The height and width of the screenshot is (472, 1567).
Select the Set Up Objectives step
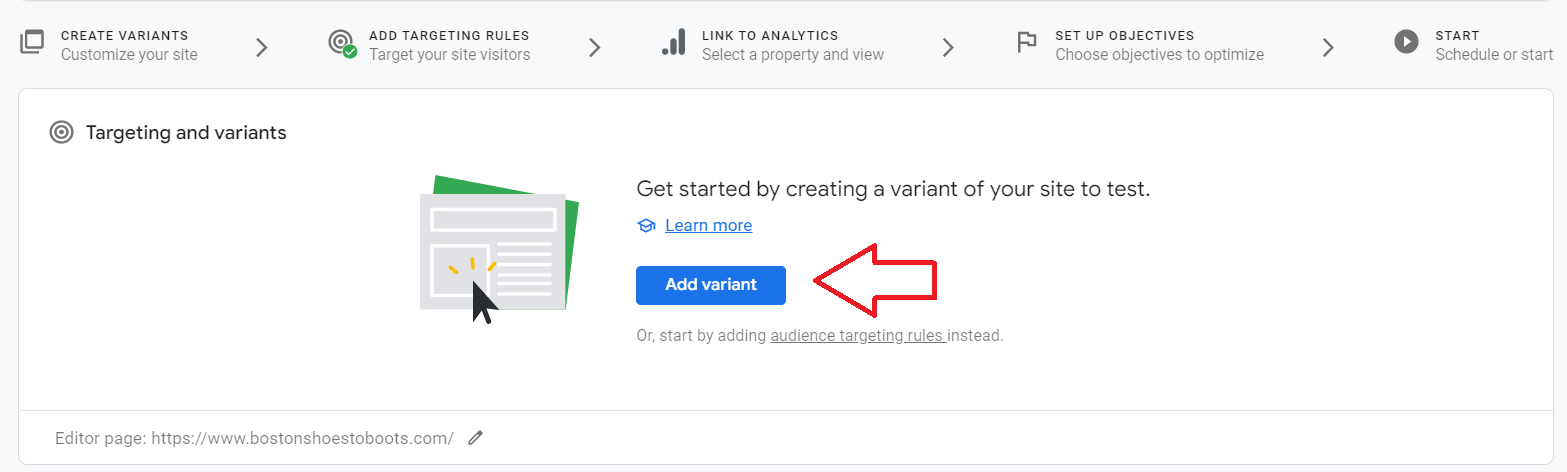(1159, 45)
